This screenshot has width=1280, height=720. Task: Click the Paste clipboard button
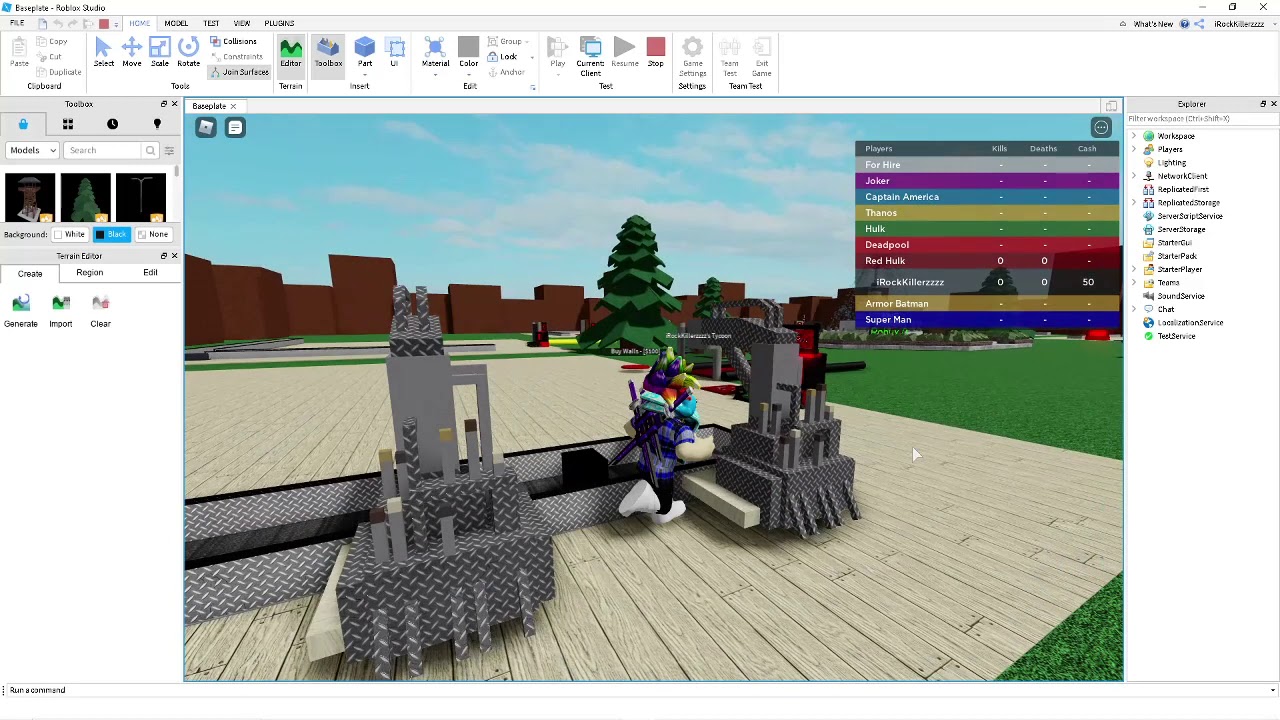(19, 53)
